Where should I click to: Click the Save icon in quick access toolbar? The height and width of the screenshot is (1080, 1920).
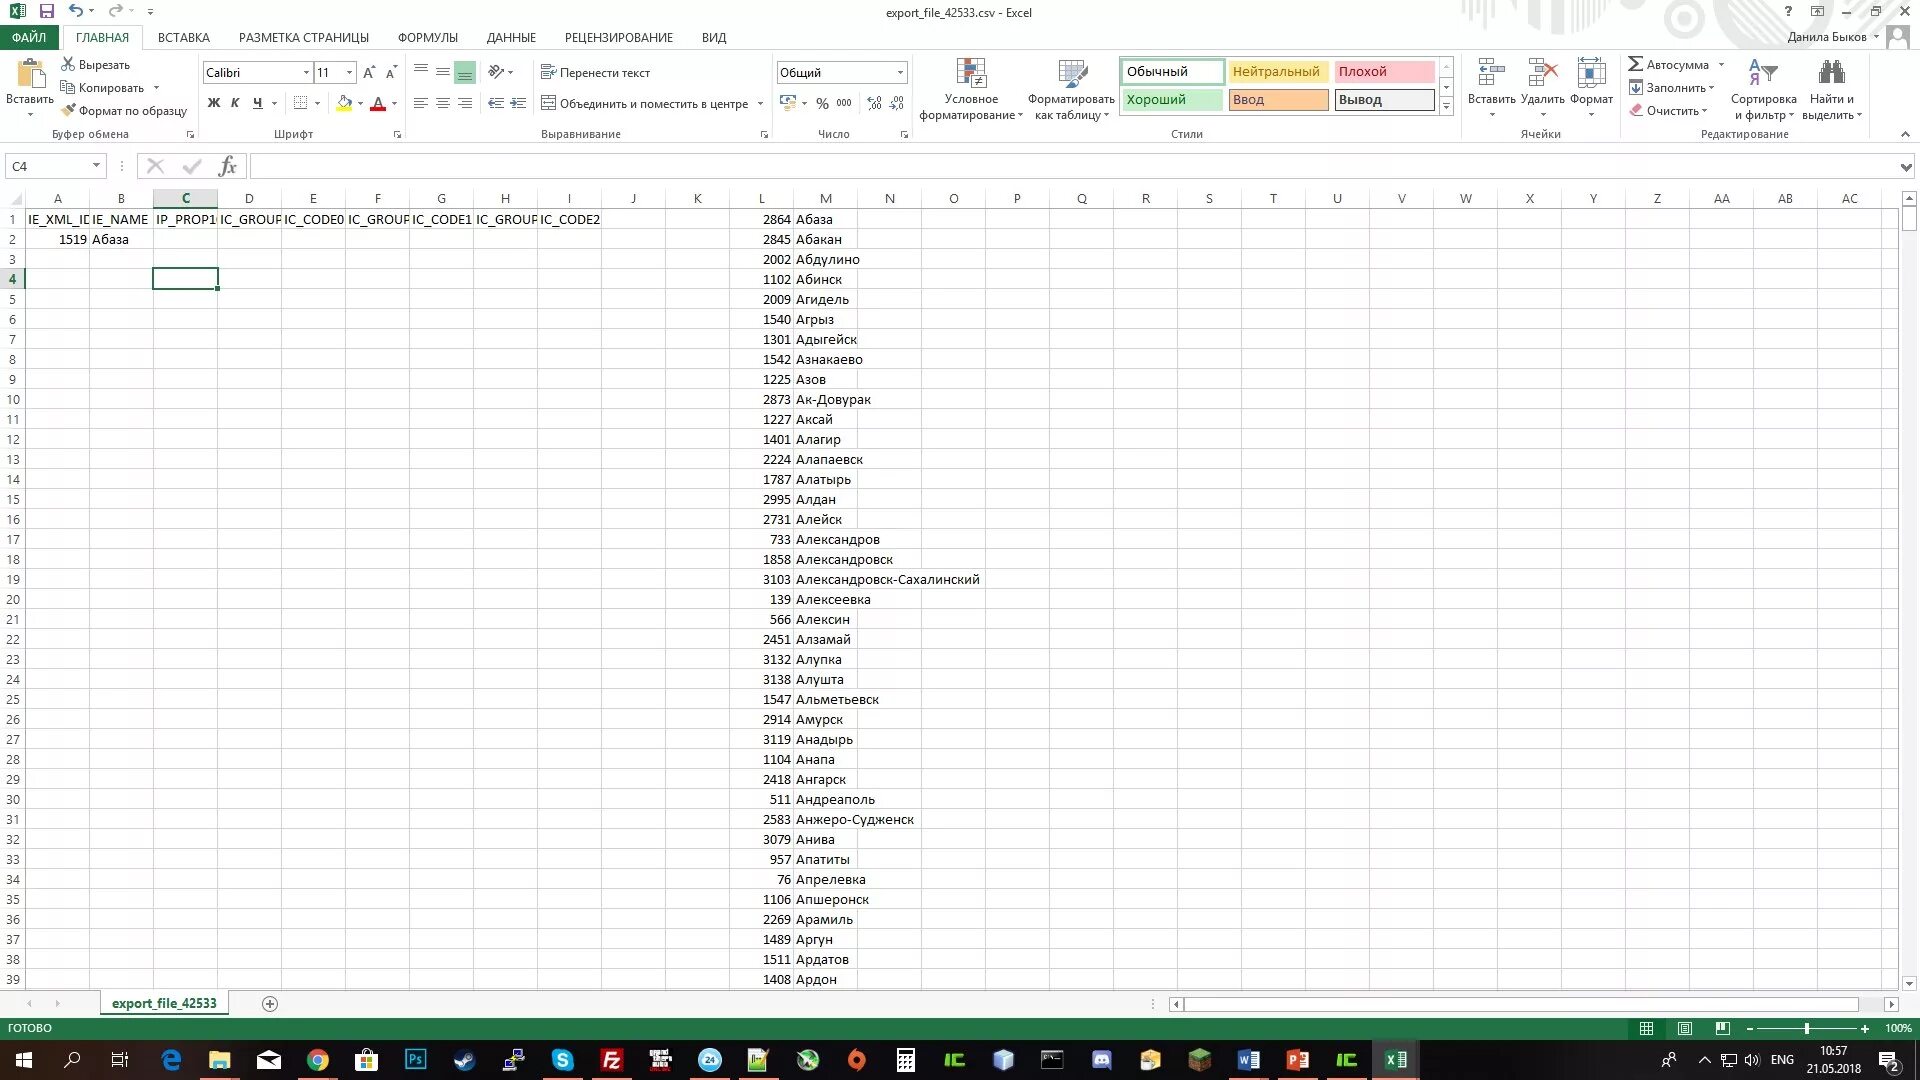(x=46, y=11)
